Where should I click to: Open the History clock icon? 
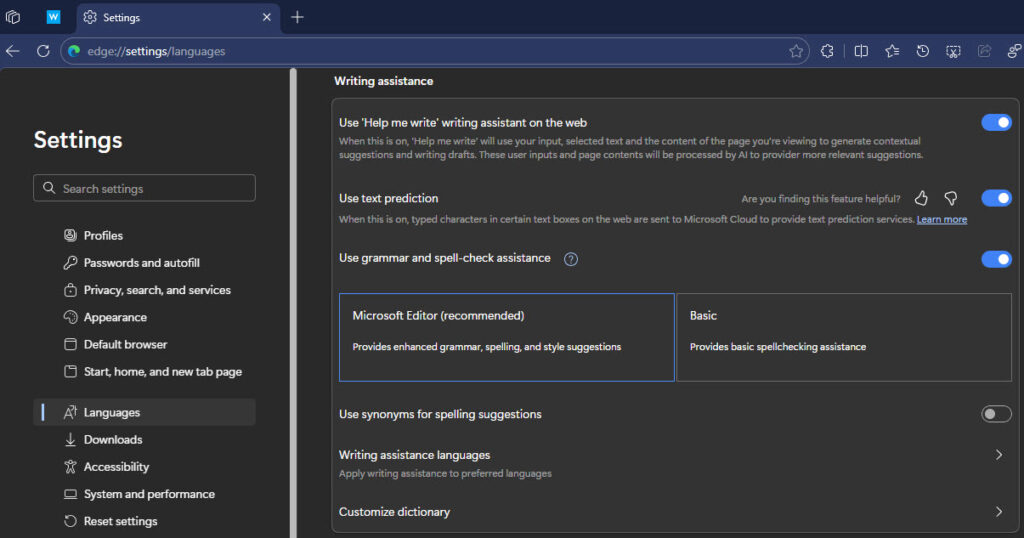point(922,51)
